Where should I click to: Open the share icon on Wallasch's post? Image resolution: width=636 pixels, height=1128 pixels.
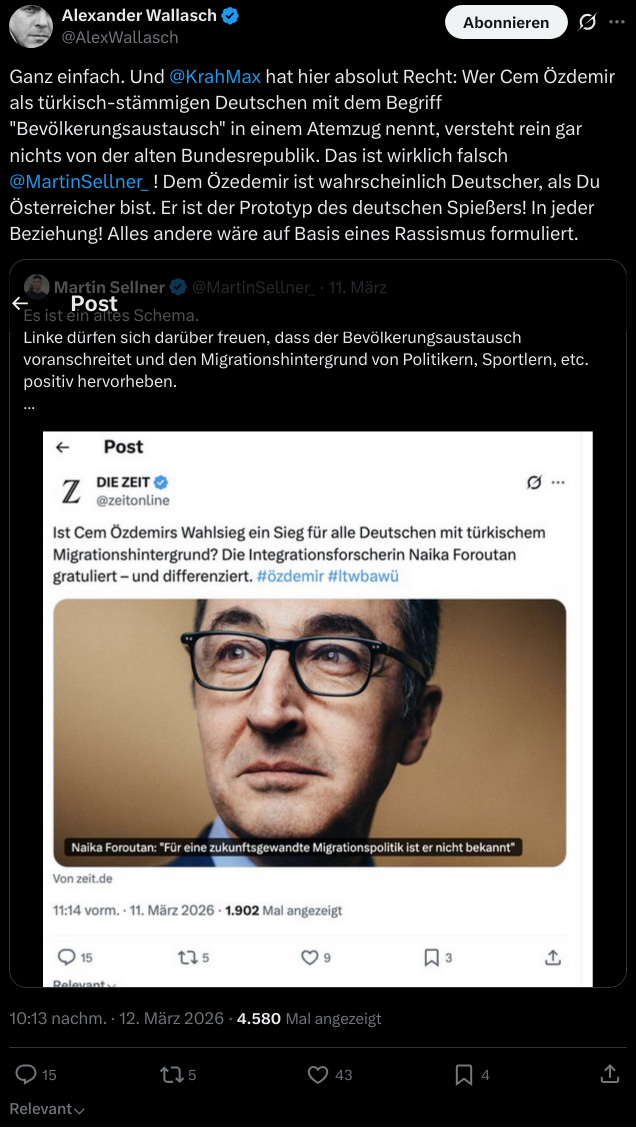pyautogui.click(x=609, y=1074)
